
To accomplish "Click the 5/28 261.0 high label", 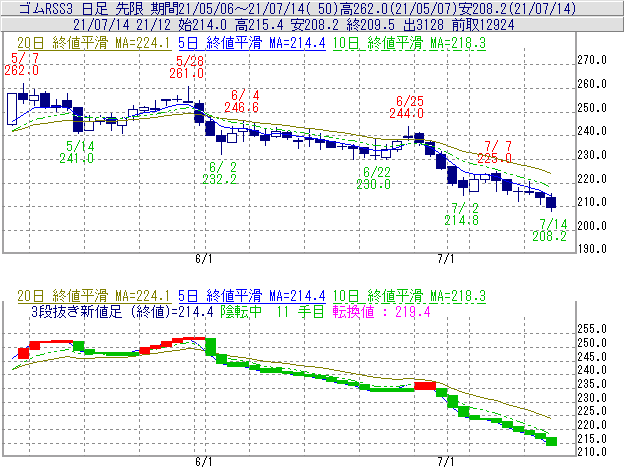I will click(187, 67).
